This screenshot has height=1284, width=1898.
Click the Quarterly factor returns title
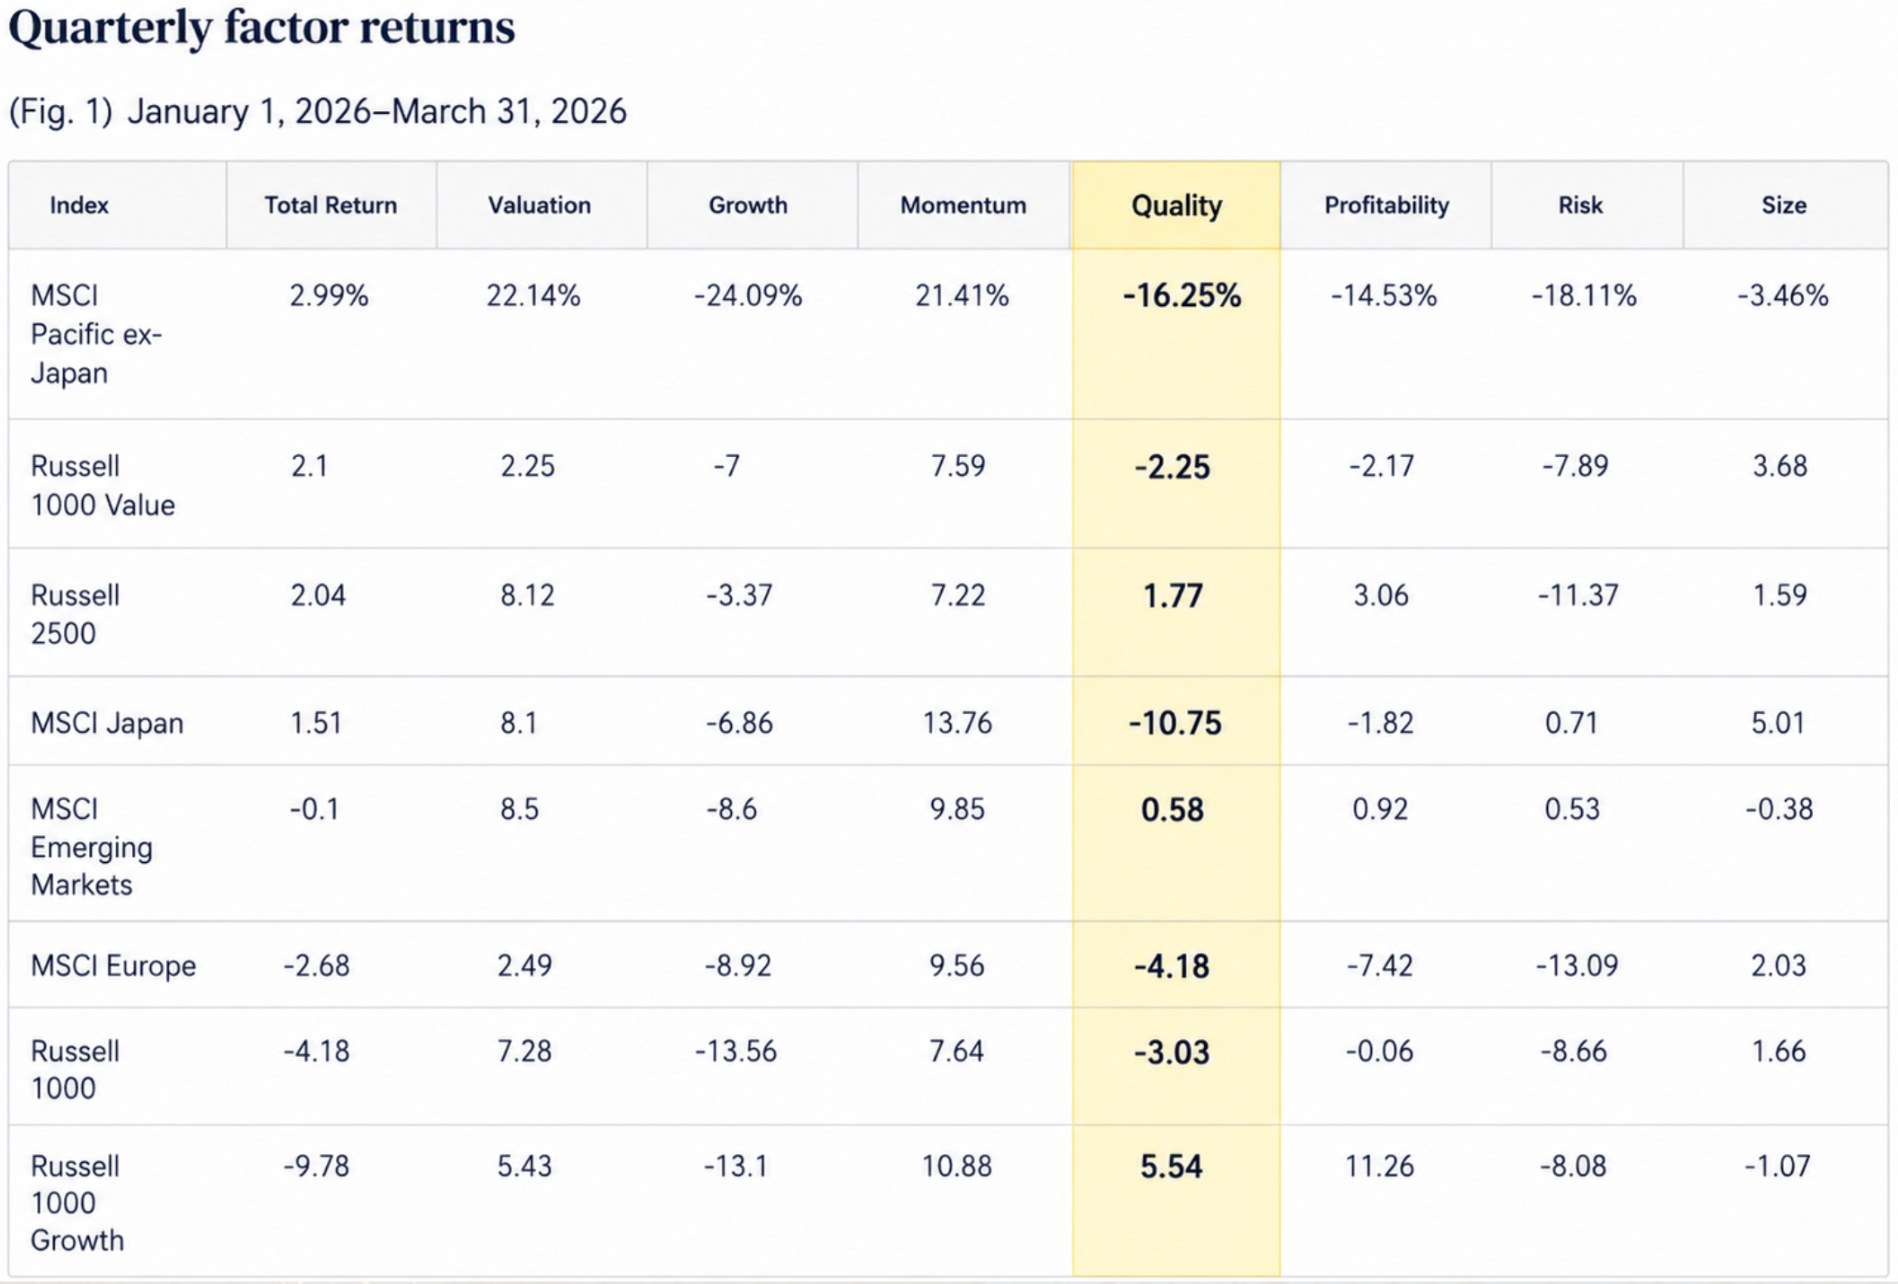[x=262, y=28]
